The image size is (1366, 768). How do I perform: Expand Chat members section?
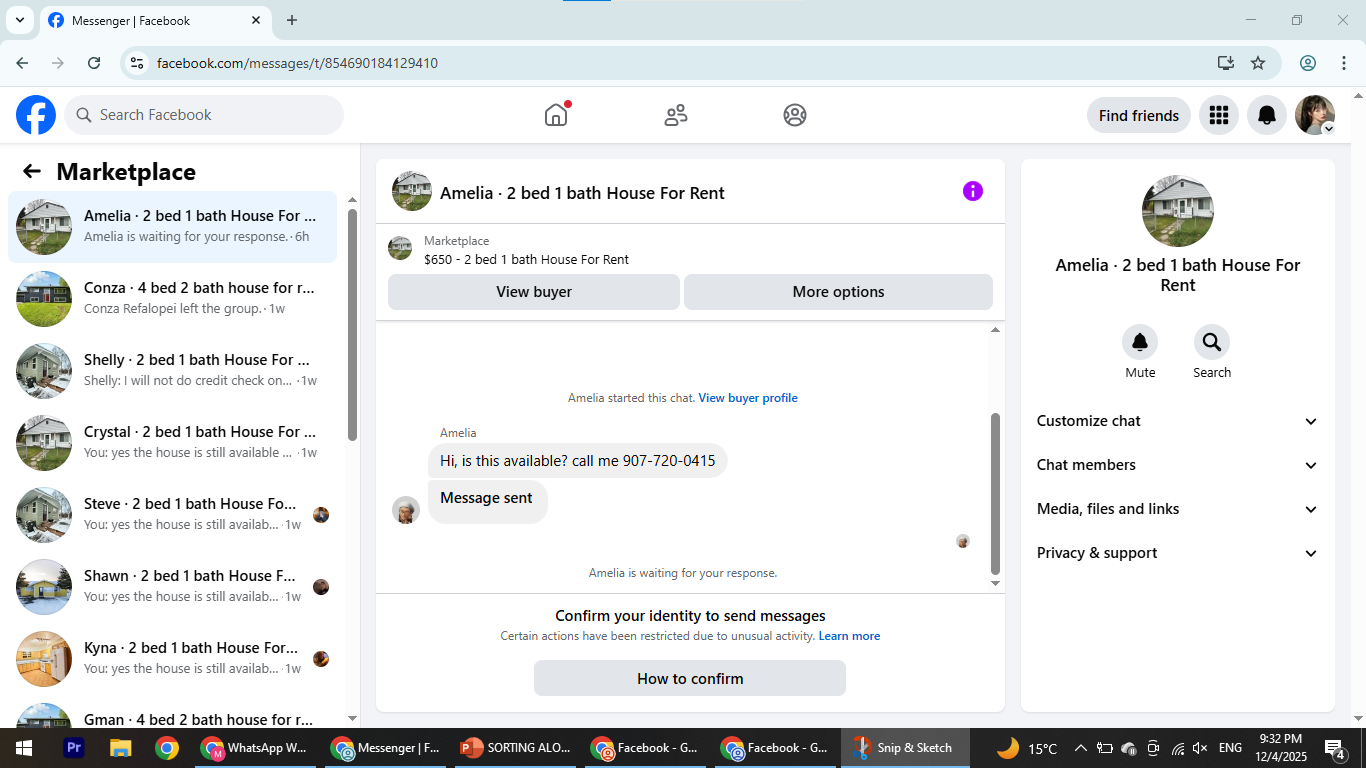(x=1178, y=465)
